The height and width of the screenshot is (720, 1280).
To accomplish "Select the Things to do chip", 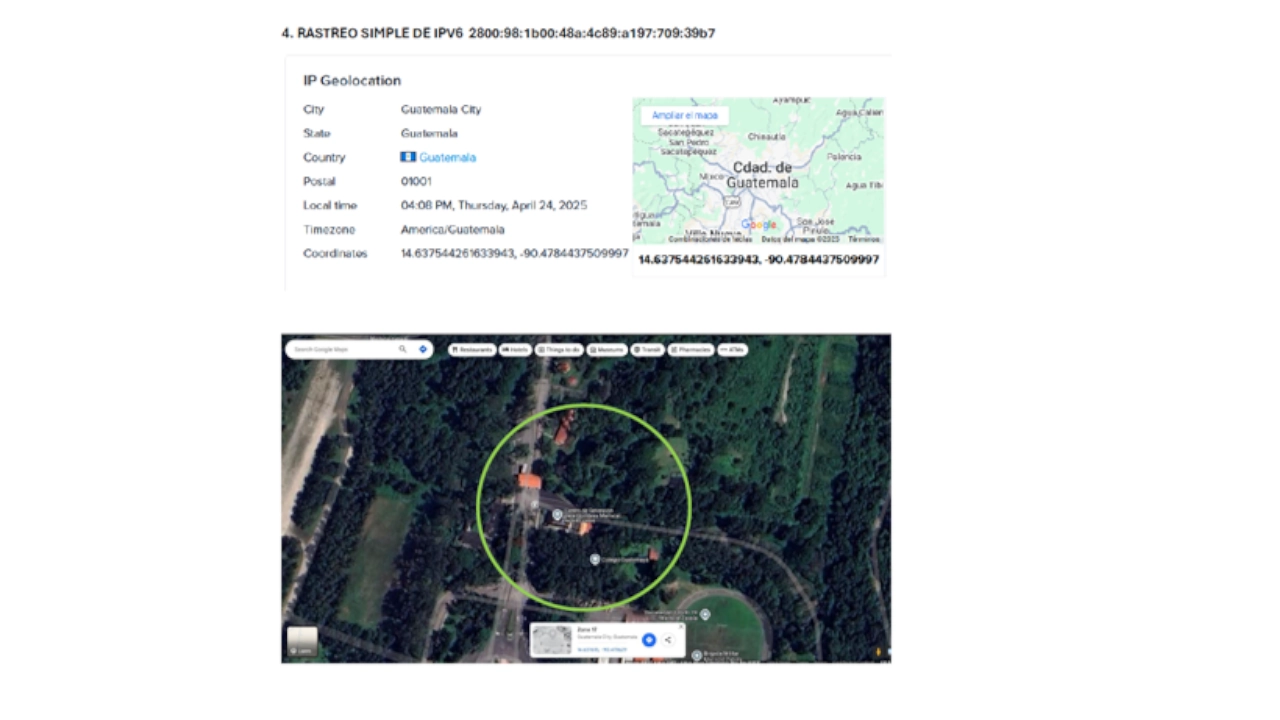I will tap(559, 350).
